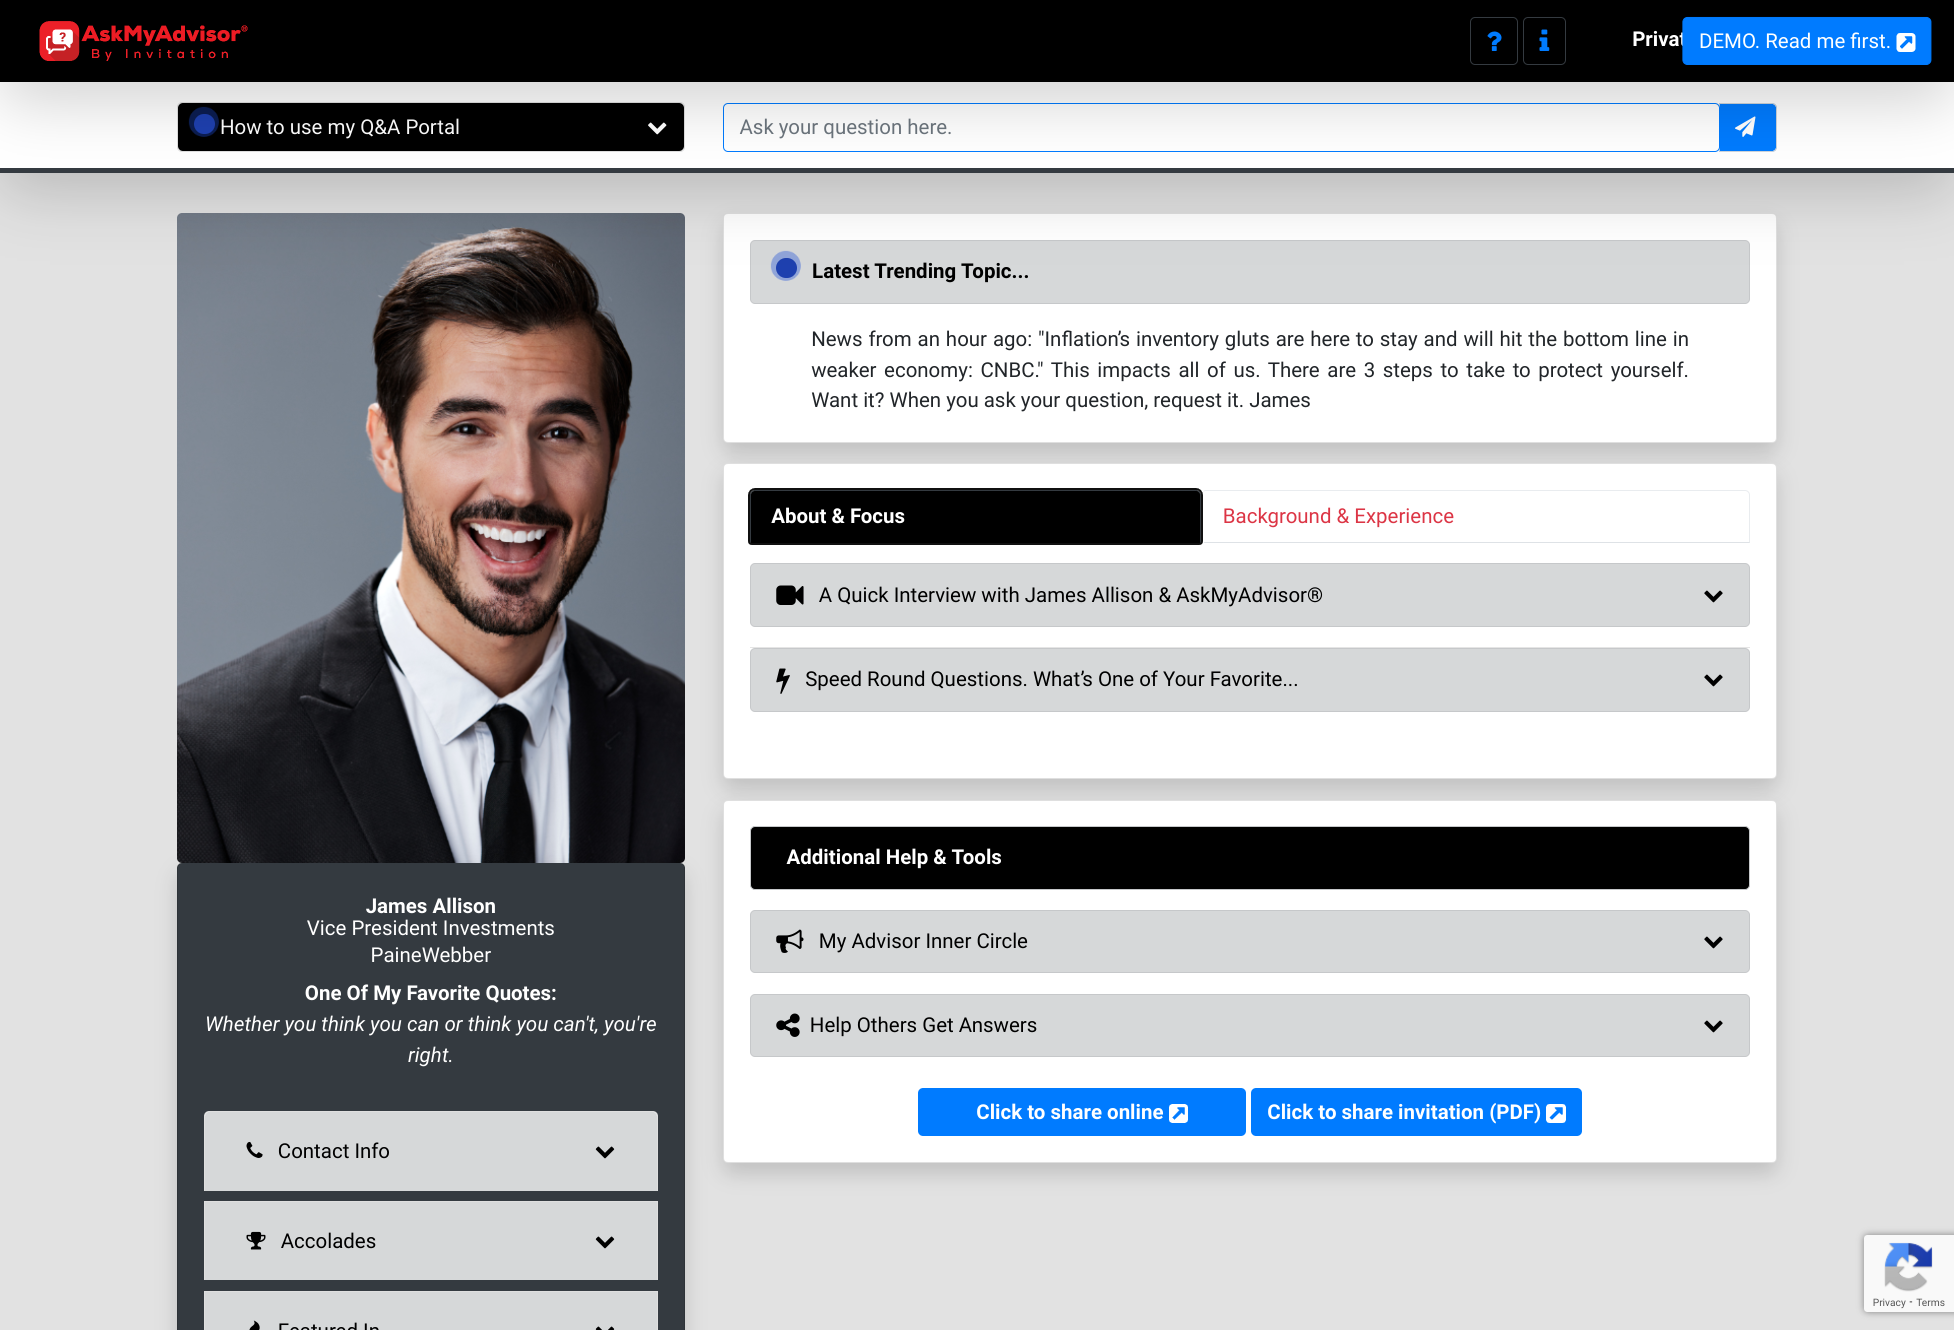Expand Help Others Get Answers chevron
This screenshot has height=1330, width=1954.
1713,1026
